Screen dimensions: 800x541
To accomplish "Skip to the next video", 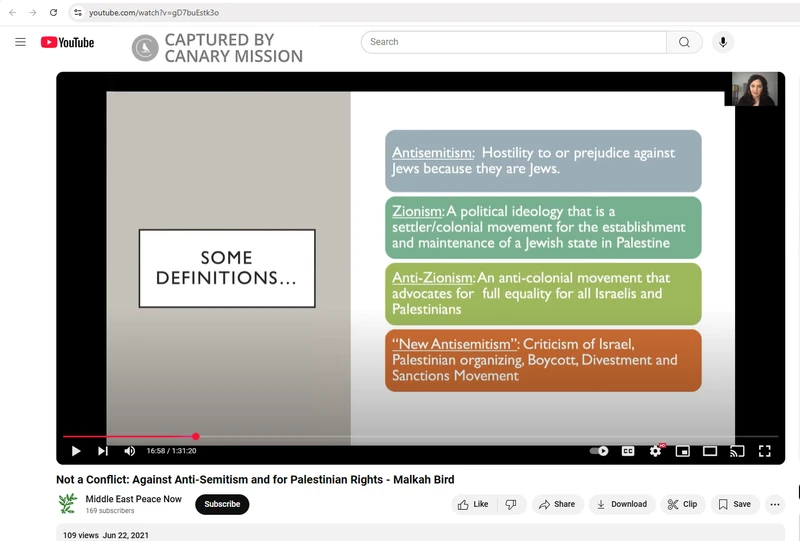I will (103, 451).
